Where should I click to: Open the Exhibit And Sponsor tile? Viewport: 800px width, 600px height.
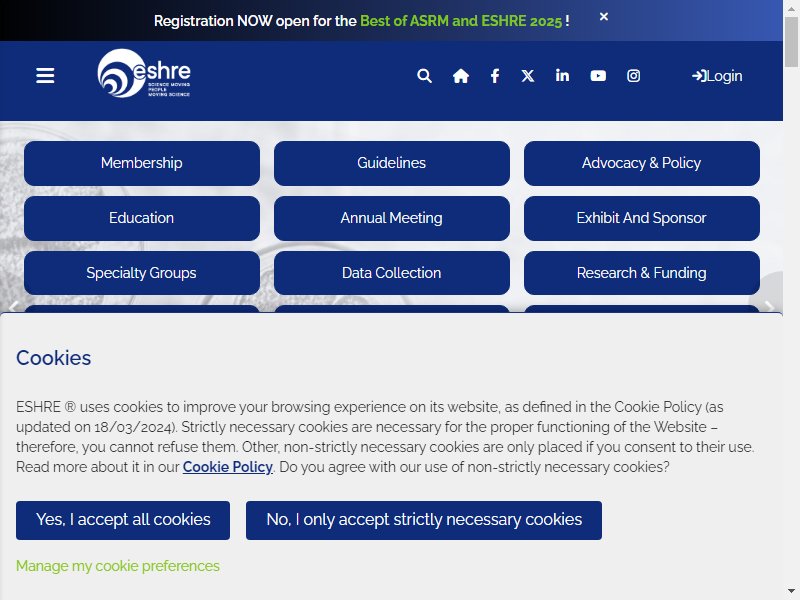tap(642, 218)
